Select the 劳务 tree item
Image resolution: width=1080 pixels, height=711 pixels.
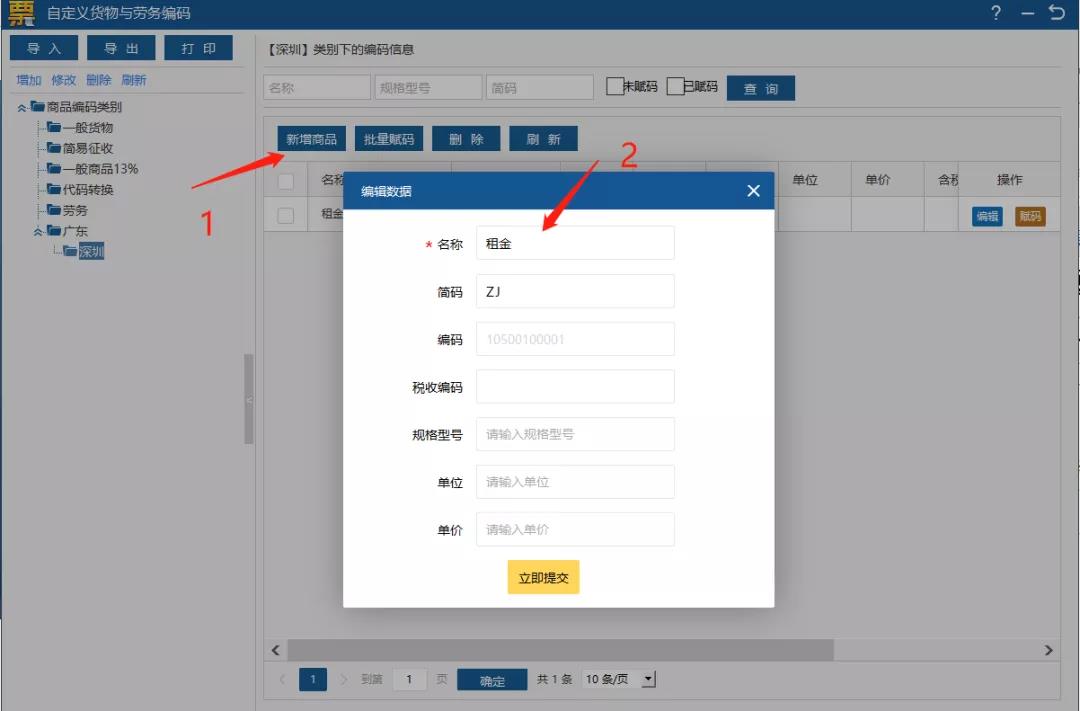tap(75, 210)
